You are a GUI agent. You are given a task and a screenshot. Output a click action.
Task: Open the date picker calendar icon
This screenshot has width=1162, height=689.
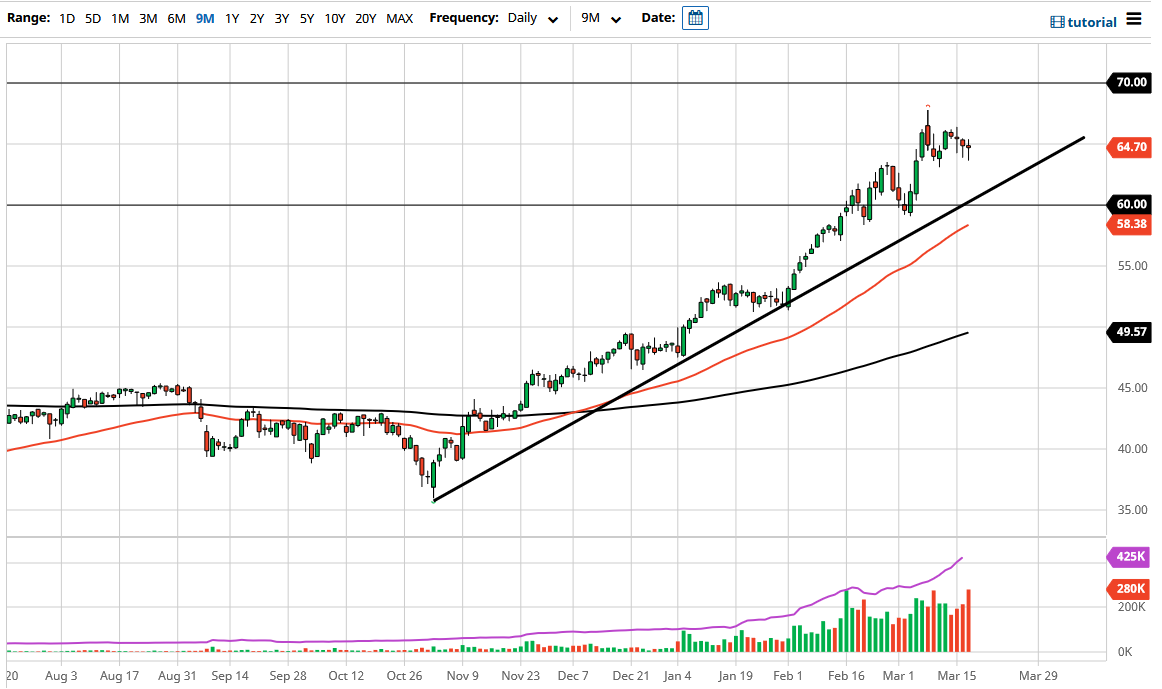(695, 17)
